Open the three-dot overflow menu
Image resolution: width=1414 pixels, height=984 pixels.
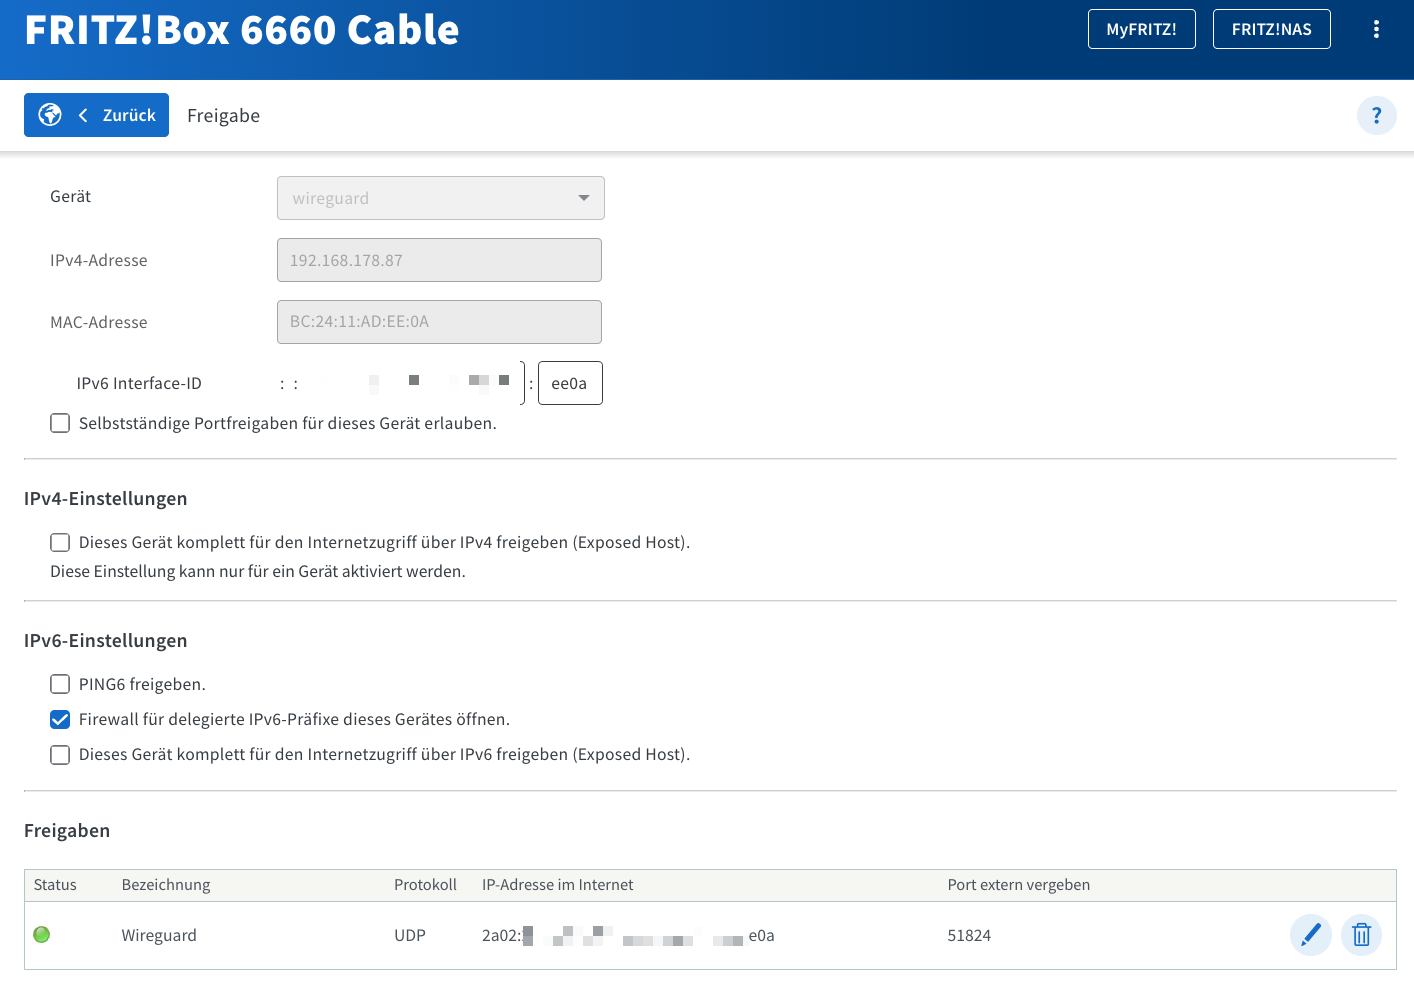[x=1376, y=29]
